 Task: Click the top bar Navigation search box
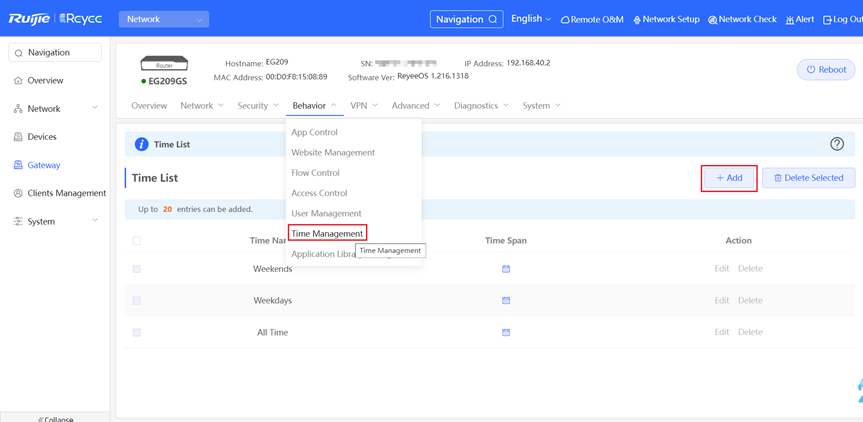pyautogui.click(x=467, y=19)
